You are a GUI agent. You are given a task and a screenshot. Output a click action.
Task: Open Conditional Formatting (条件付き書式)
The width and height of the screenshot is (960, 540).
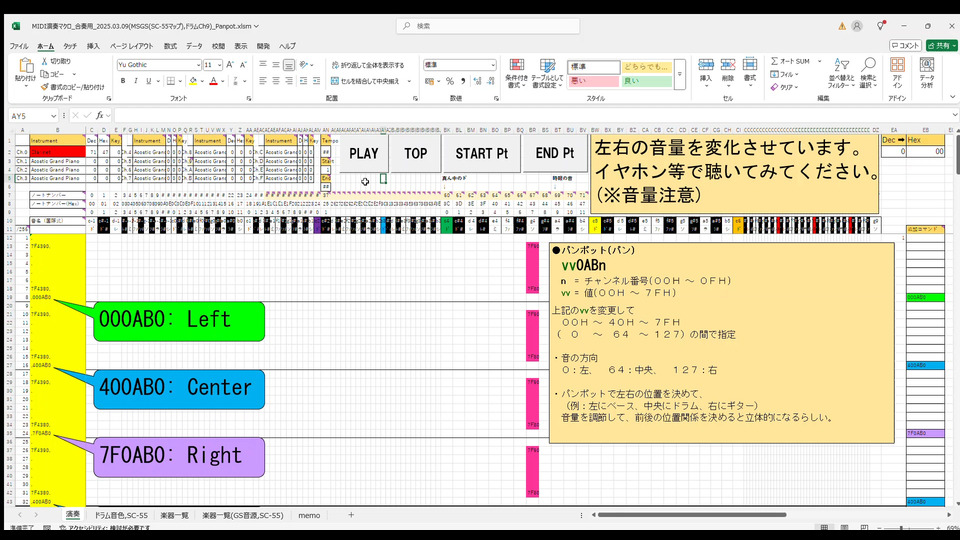click(x=516, y=73)
